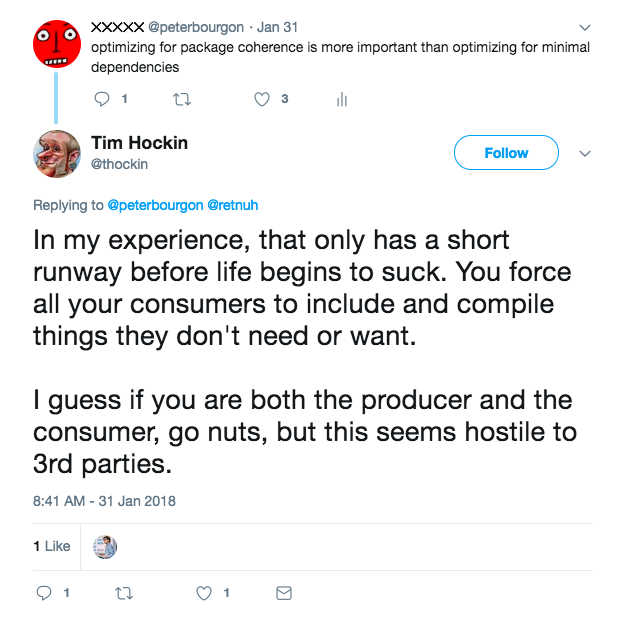The image size is (625, 620).
Task: Follow Tim Hockin
Action: pos(505,153)
